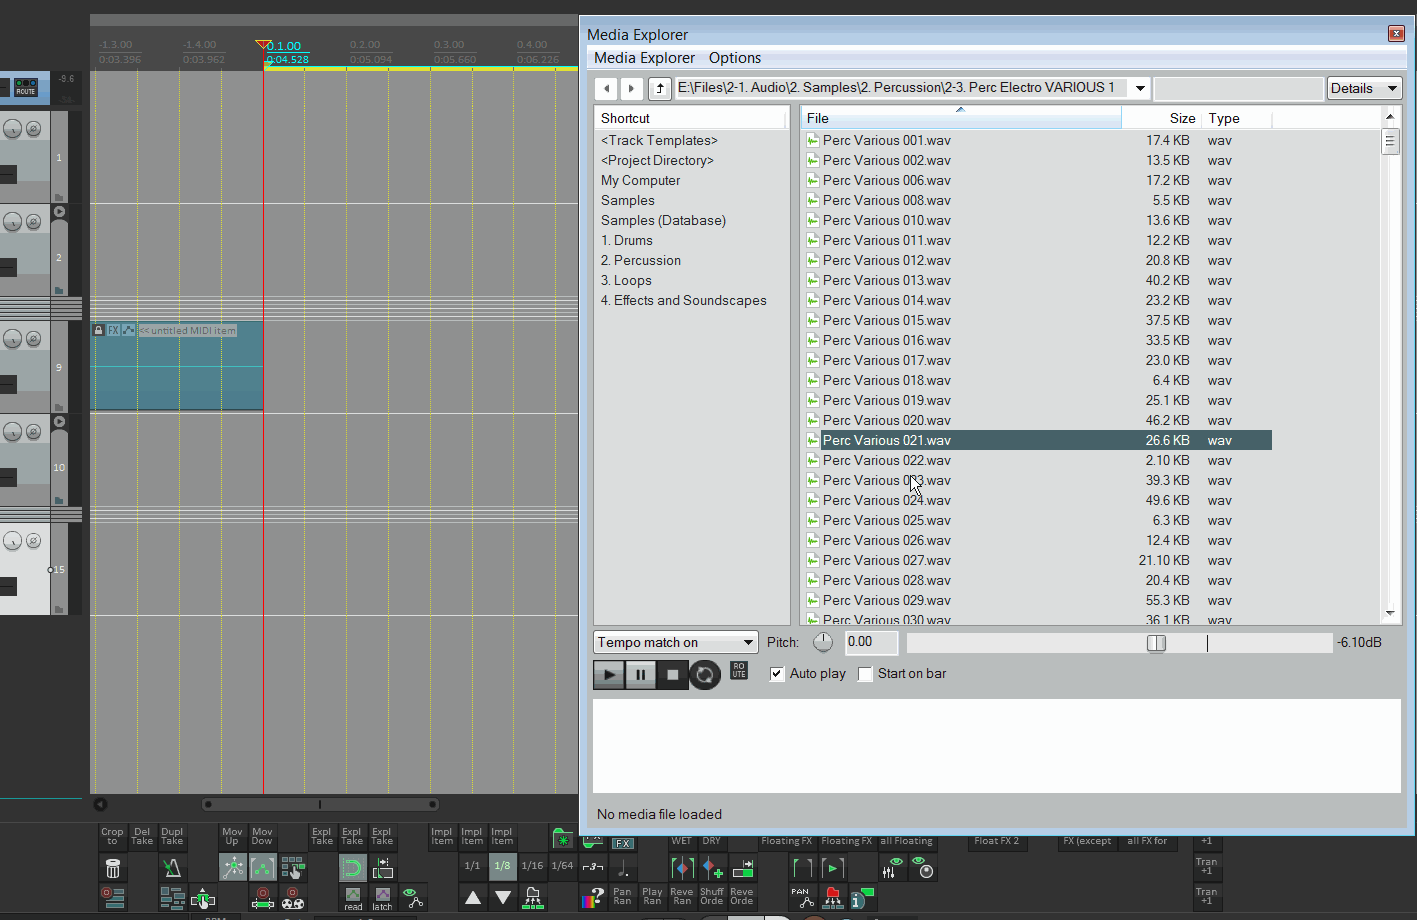Click the preview volume slider handle

1156,643
